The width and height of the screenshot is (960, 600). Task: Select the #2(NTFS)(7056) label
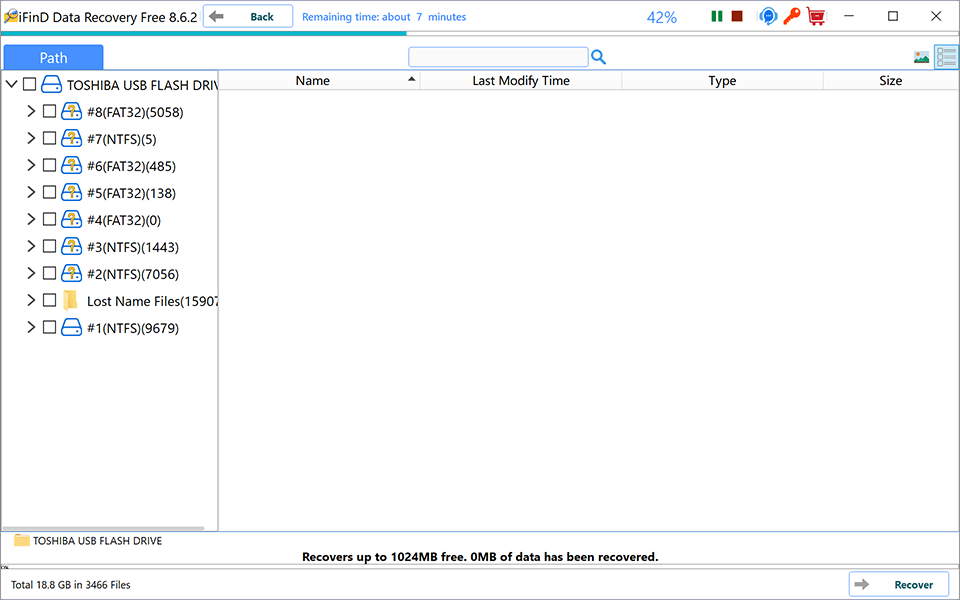coord(133,274)
